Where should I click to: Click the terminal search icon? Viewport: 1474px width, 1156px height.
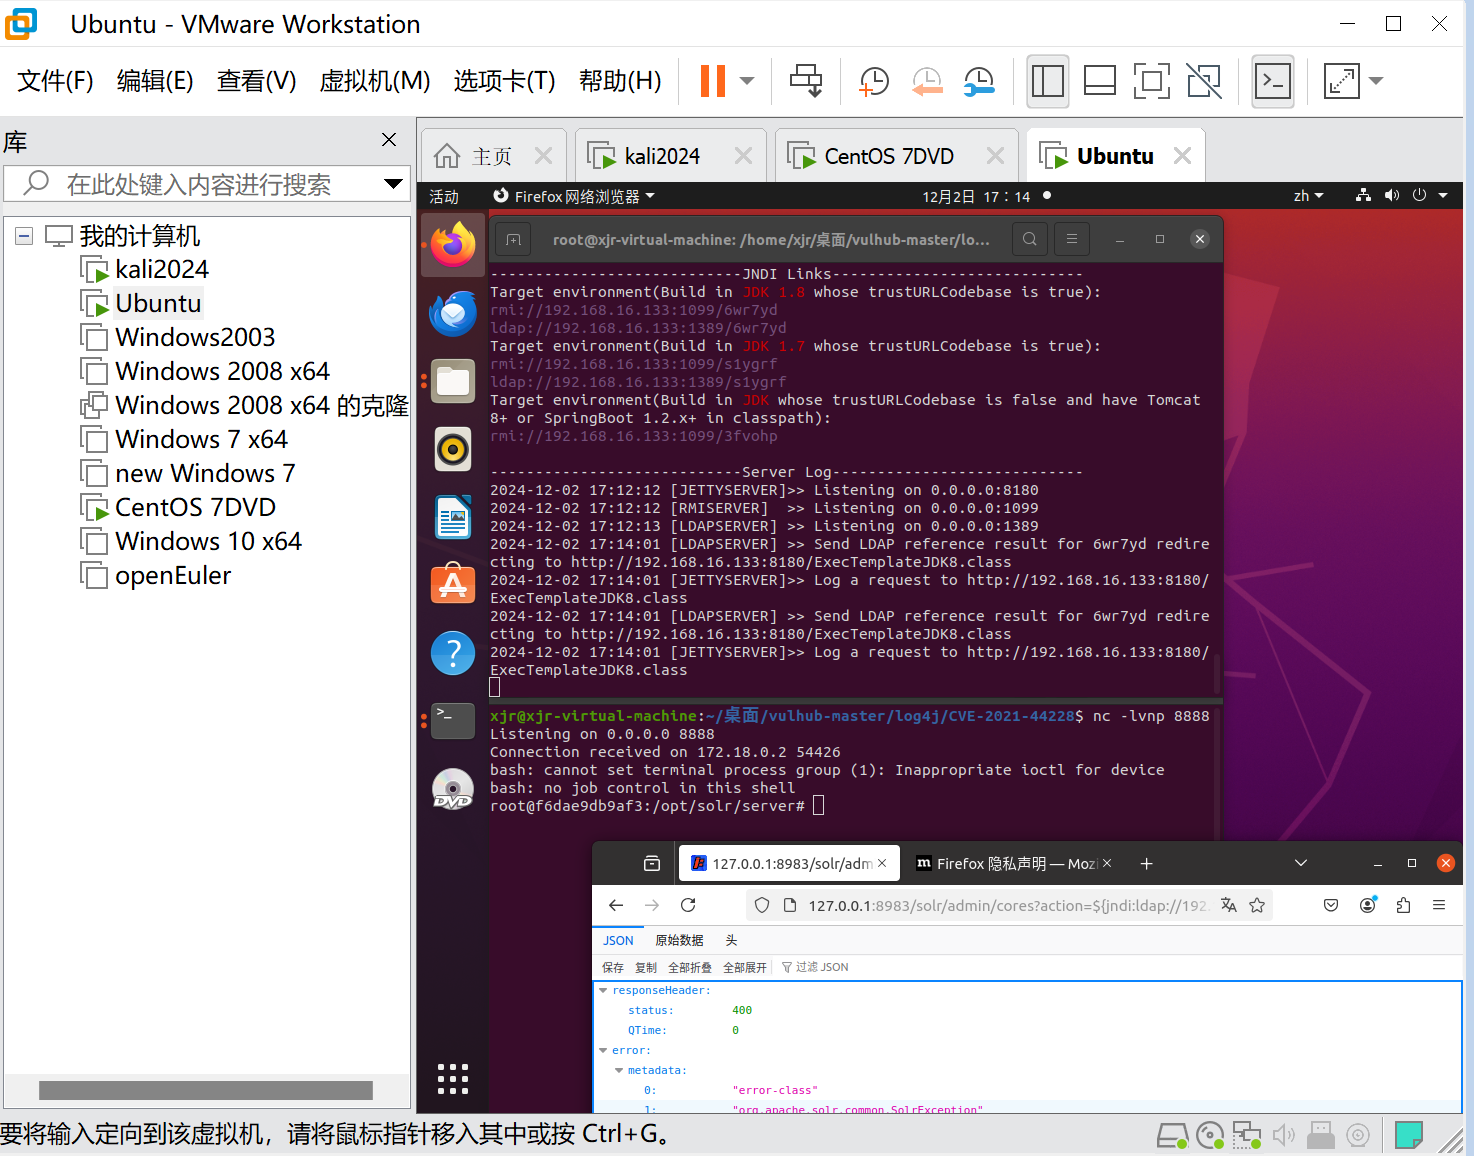[x=1030, y=239]
